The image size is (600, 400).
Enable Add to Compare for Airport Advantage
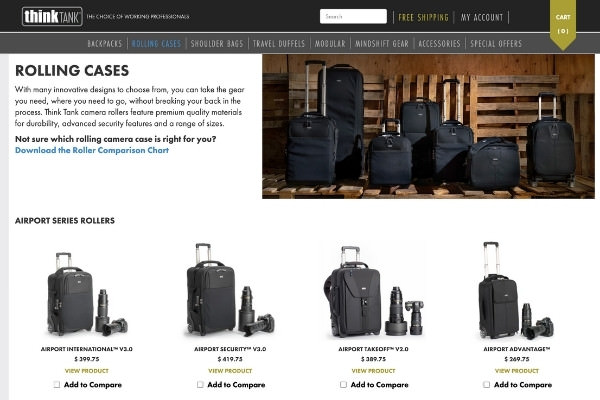pos(486,384)
